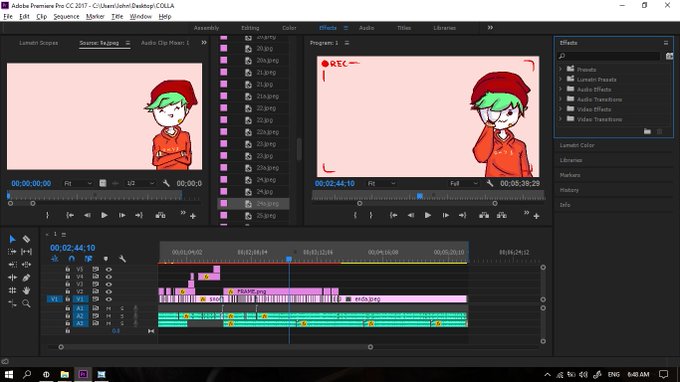Open Program monitor zoom Fit dropdown
This screenshot has width=680, height=382.
(x=381, y=183)
